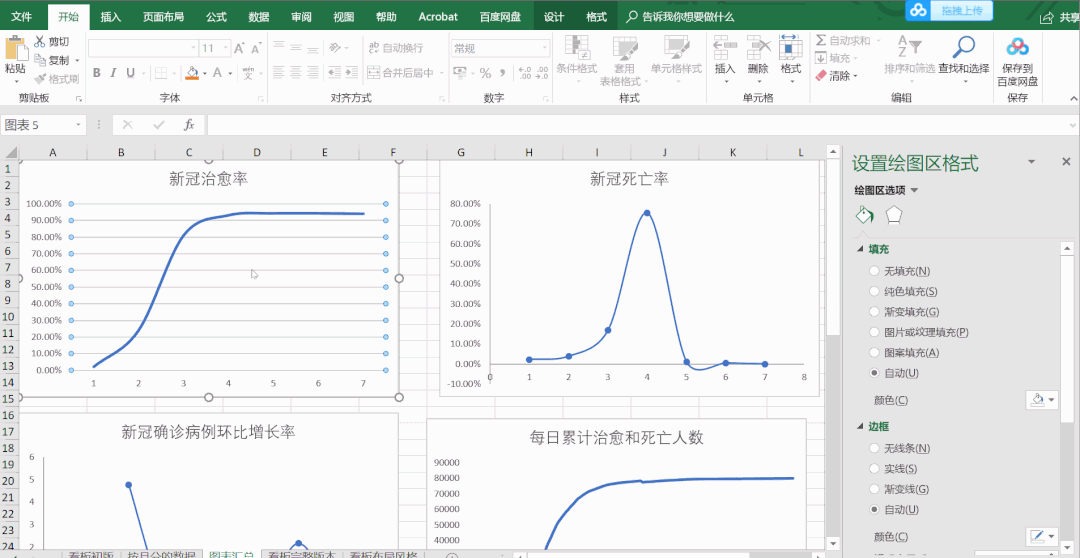Click the Format Painter button
The height and width of the screenshot is (558, 1080).
[x=56, y=79]
